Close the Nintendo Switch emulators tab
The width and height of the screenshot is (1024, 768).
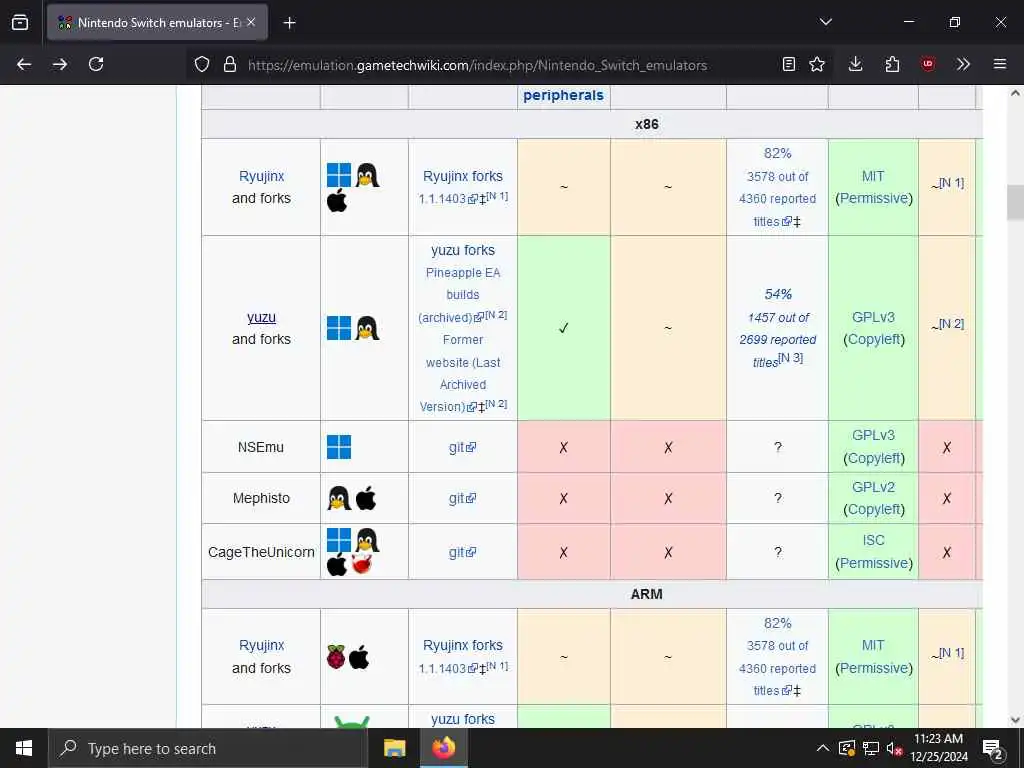251,22
